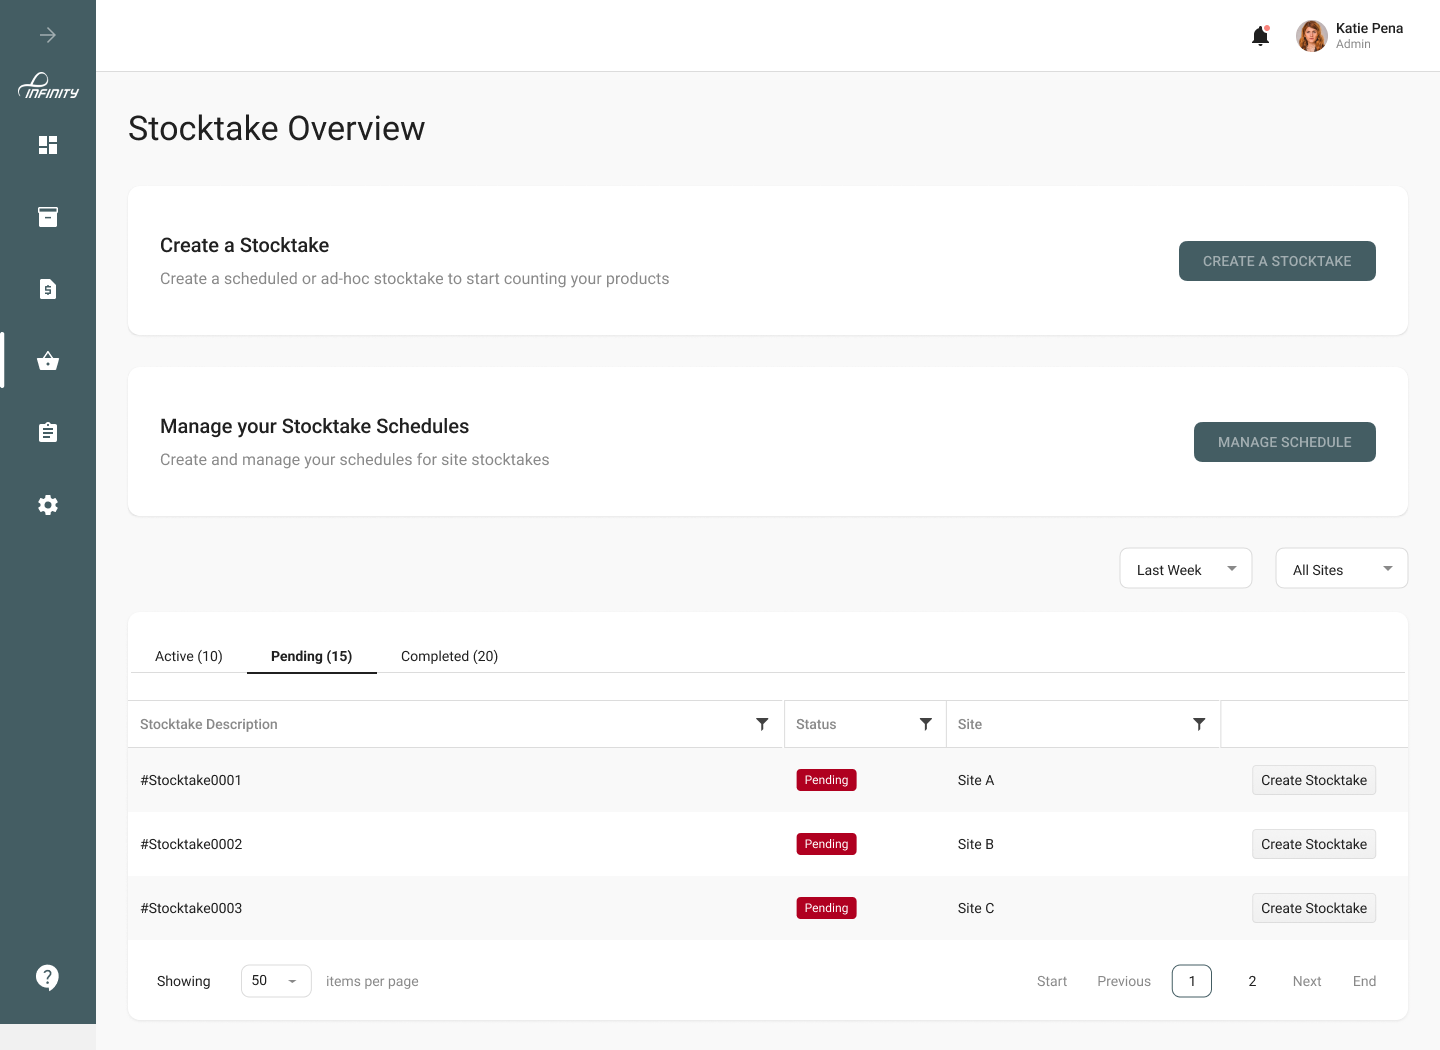
Task: Create Stocktake for #Stocktake0001
Action: click(x=1314, y=780)
